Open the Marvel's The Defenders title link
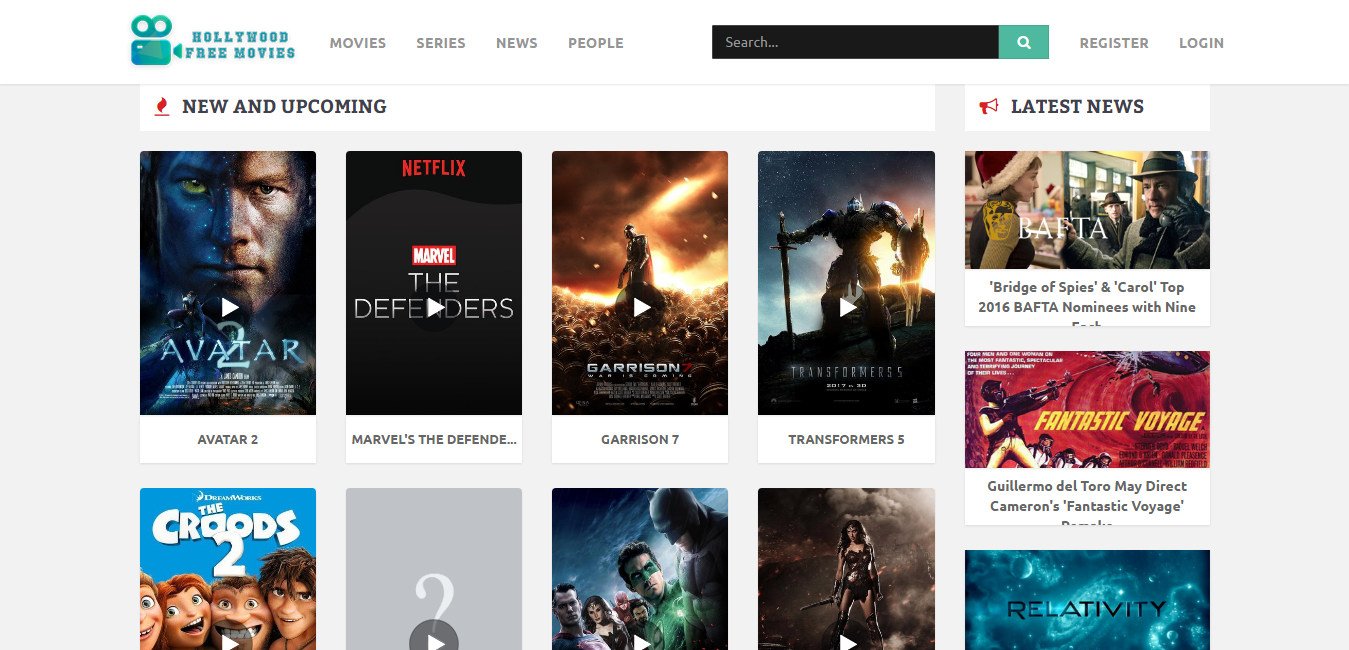 pos(434,439)
